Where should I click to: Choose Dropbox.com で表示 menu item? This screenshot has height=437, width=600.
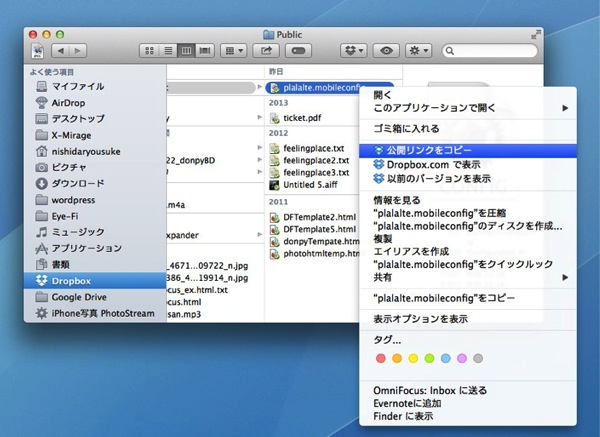coord(468,165)
